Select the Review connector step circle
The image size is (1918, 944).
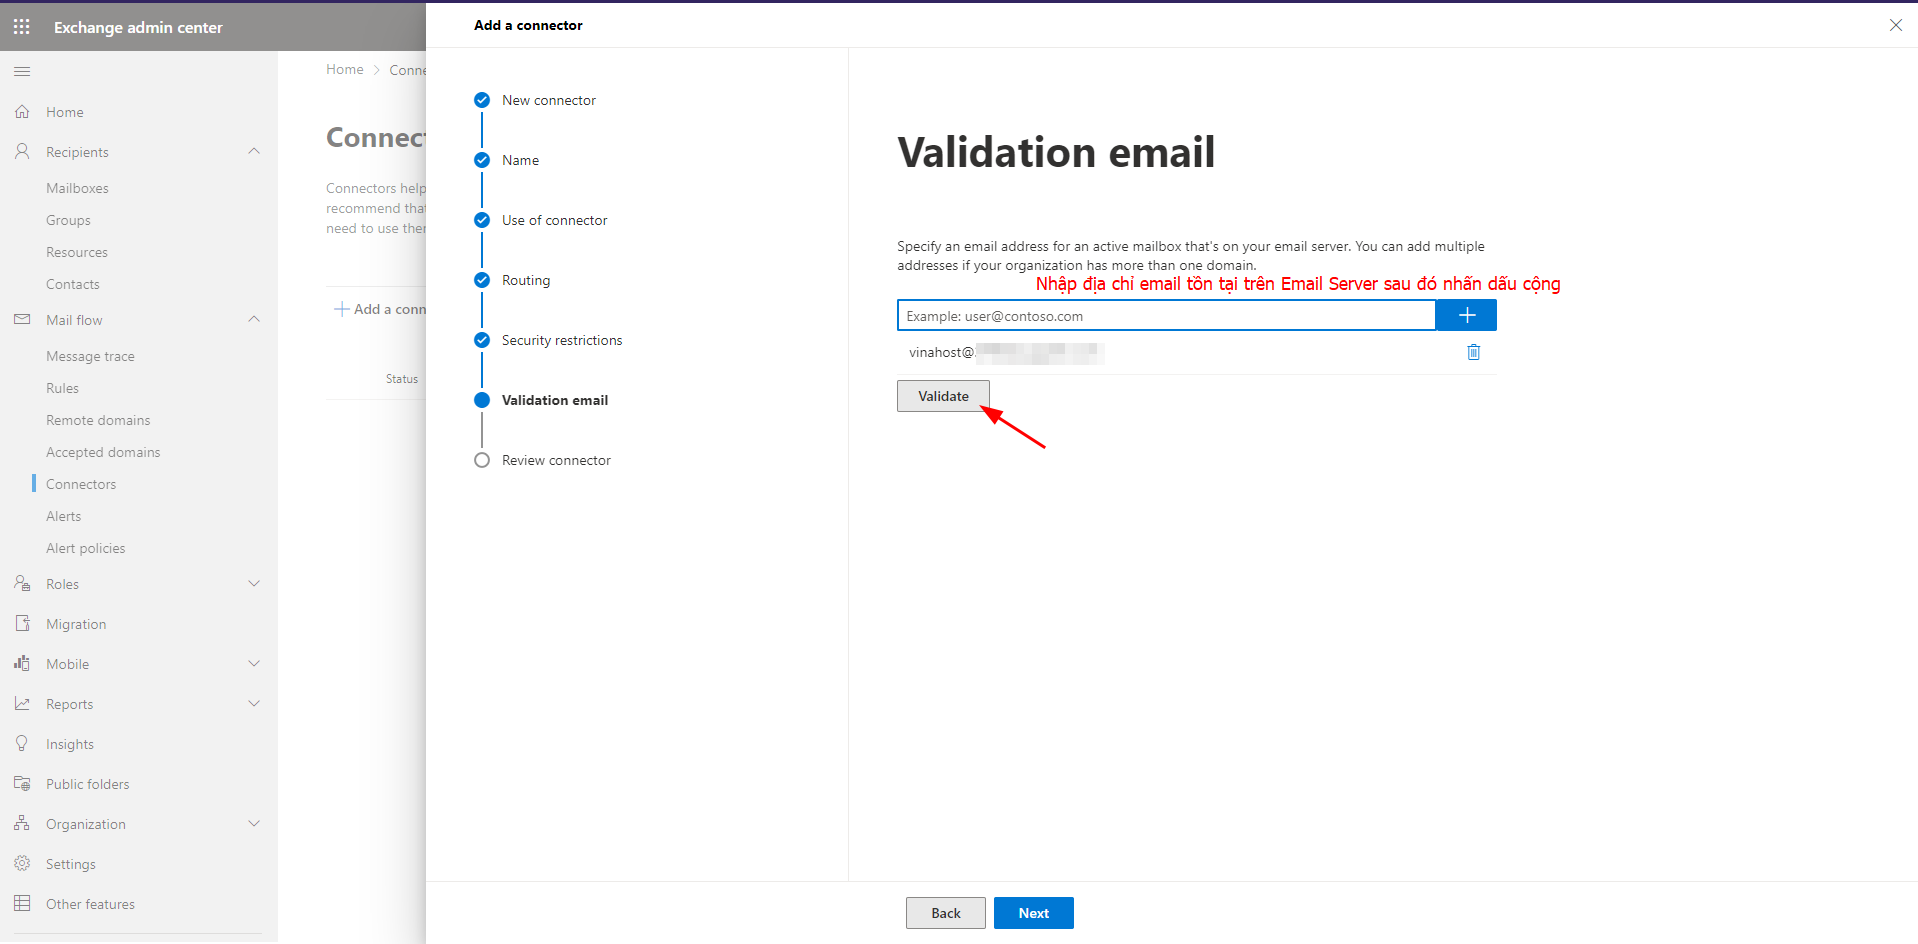point(482,460)
